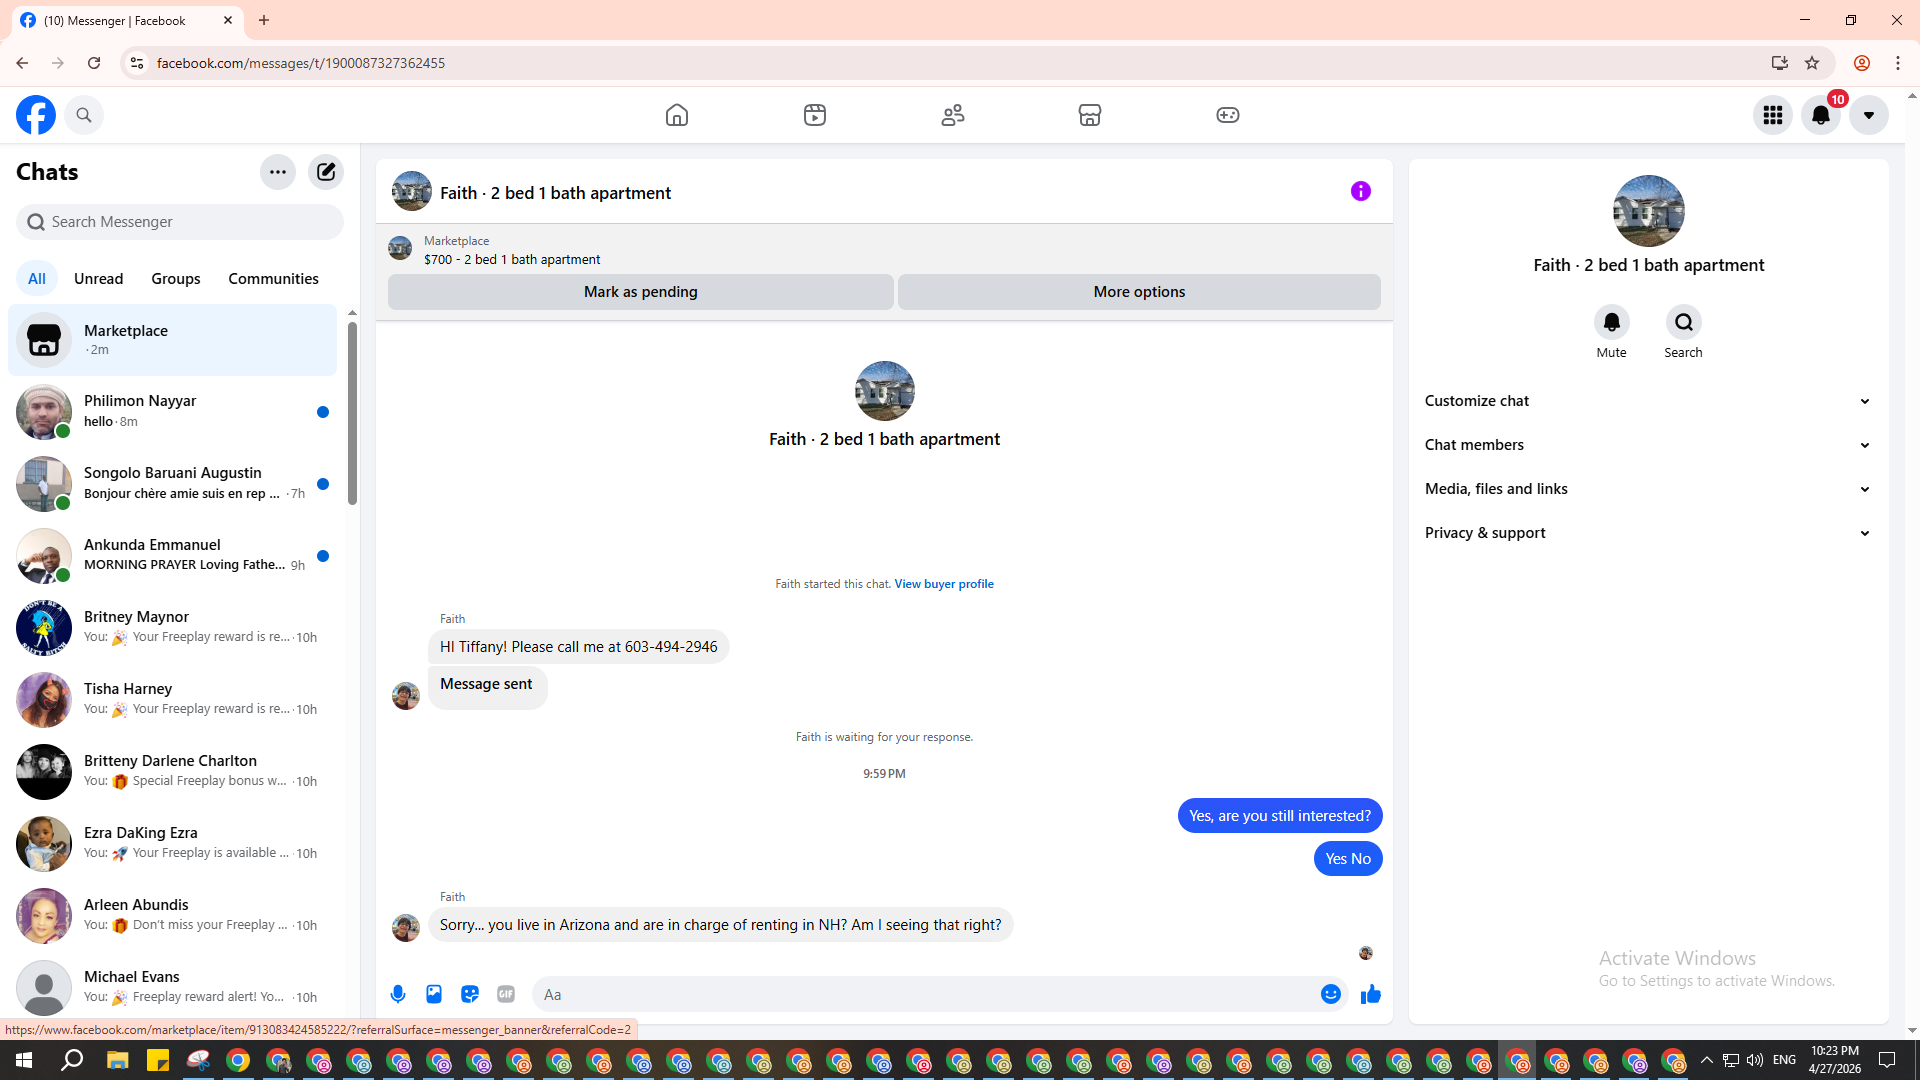Image resolution: width=1920 pixels, height=1080 pixels.
Task: Choose a sticker with the sticker icon
Action: (470, 994)
